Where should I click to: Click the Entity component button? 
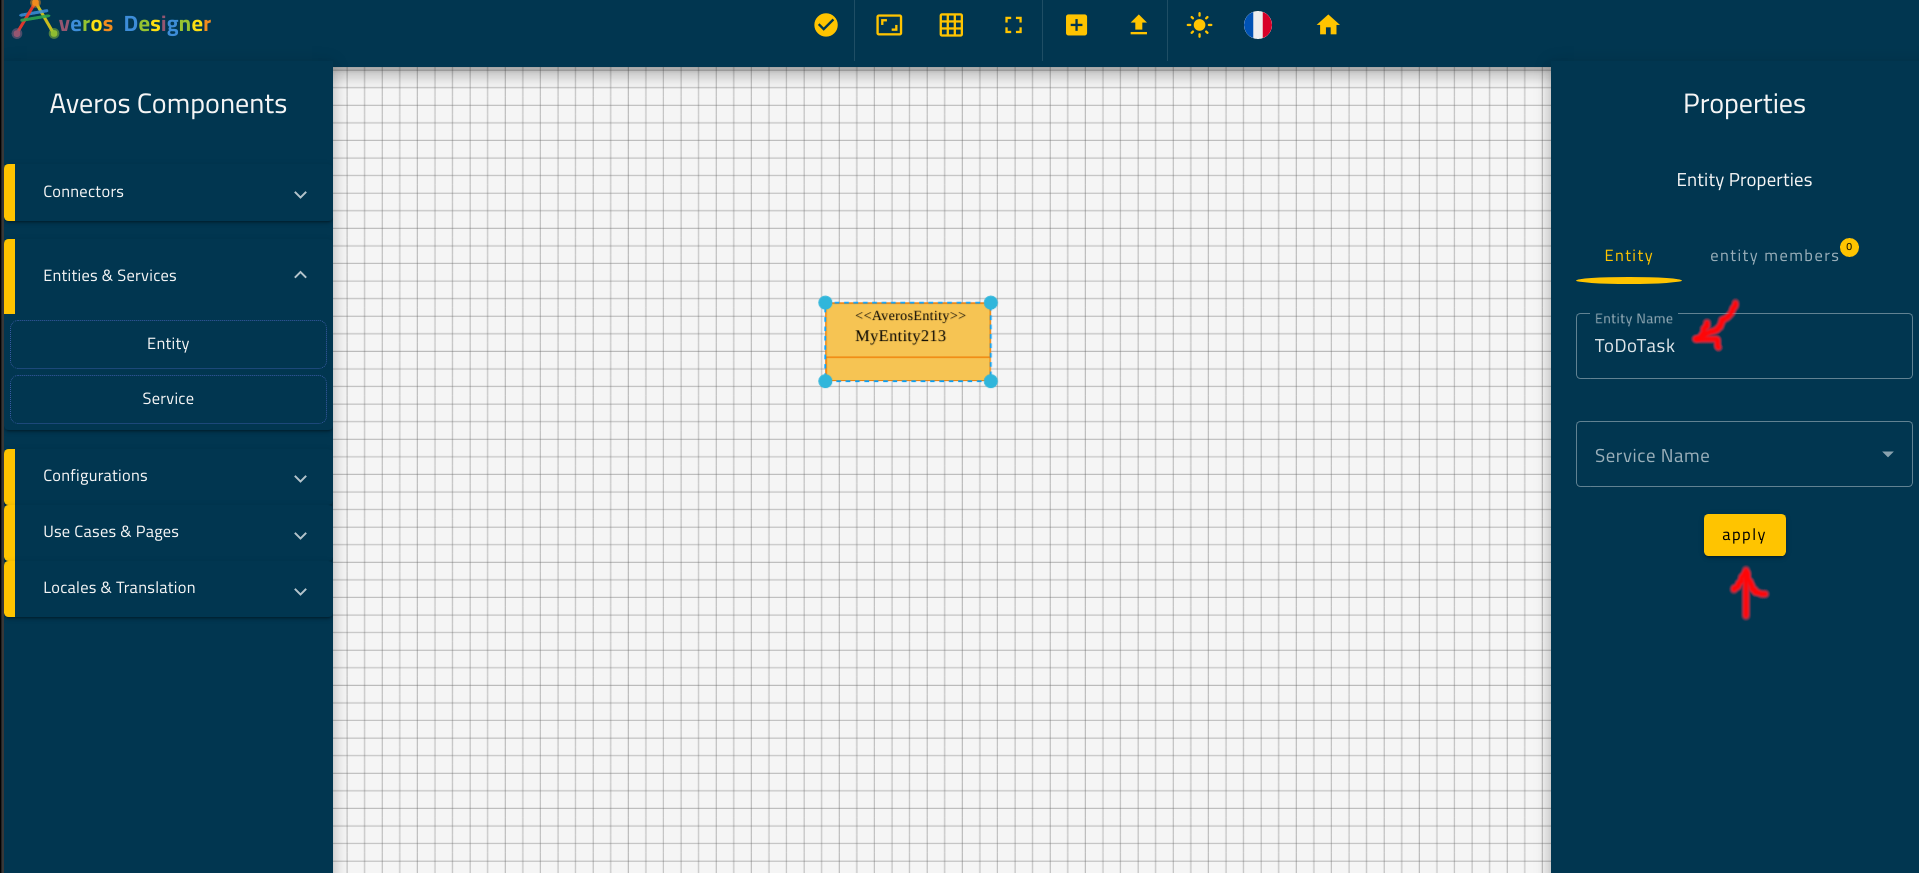tap(168, 344)
